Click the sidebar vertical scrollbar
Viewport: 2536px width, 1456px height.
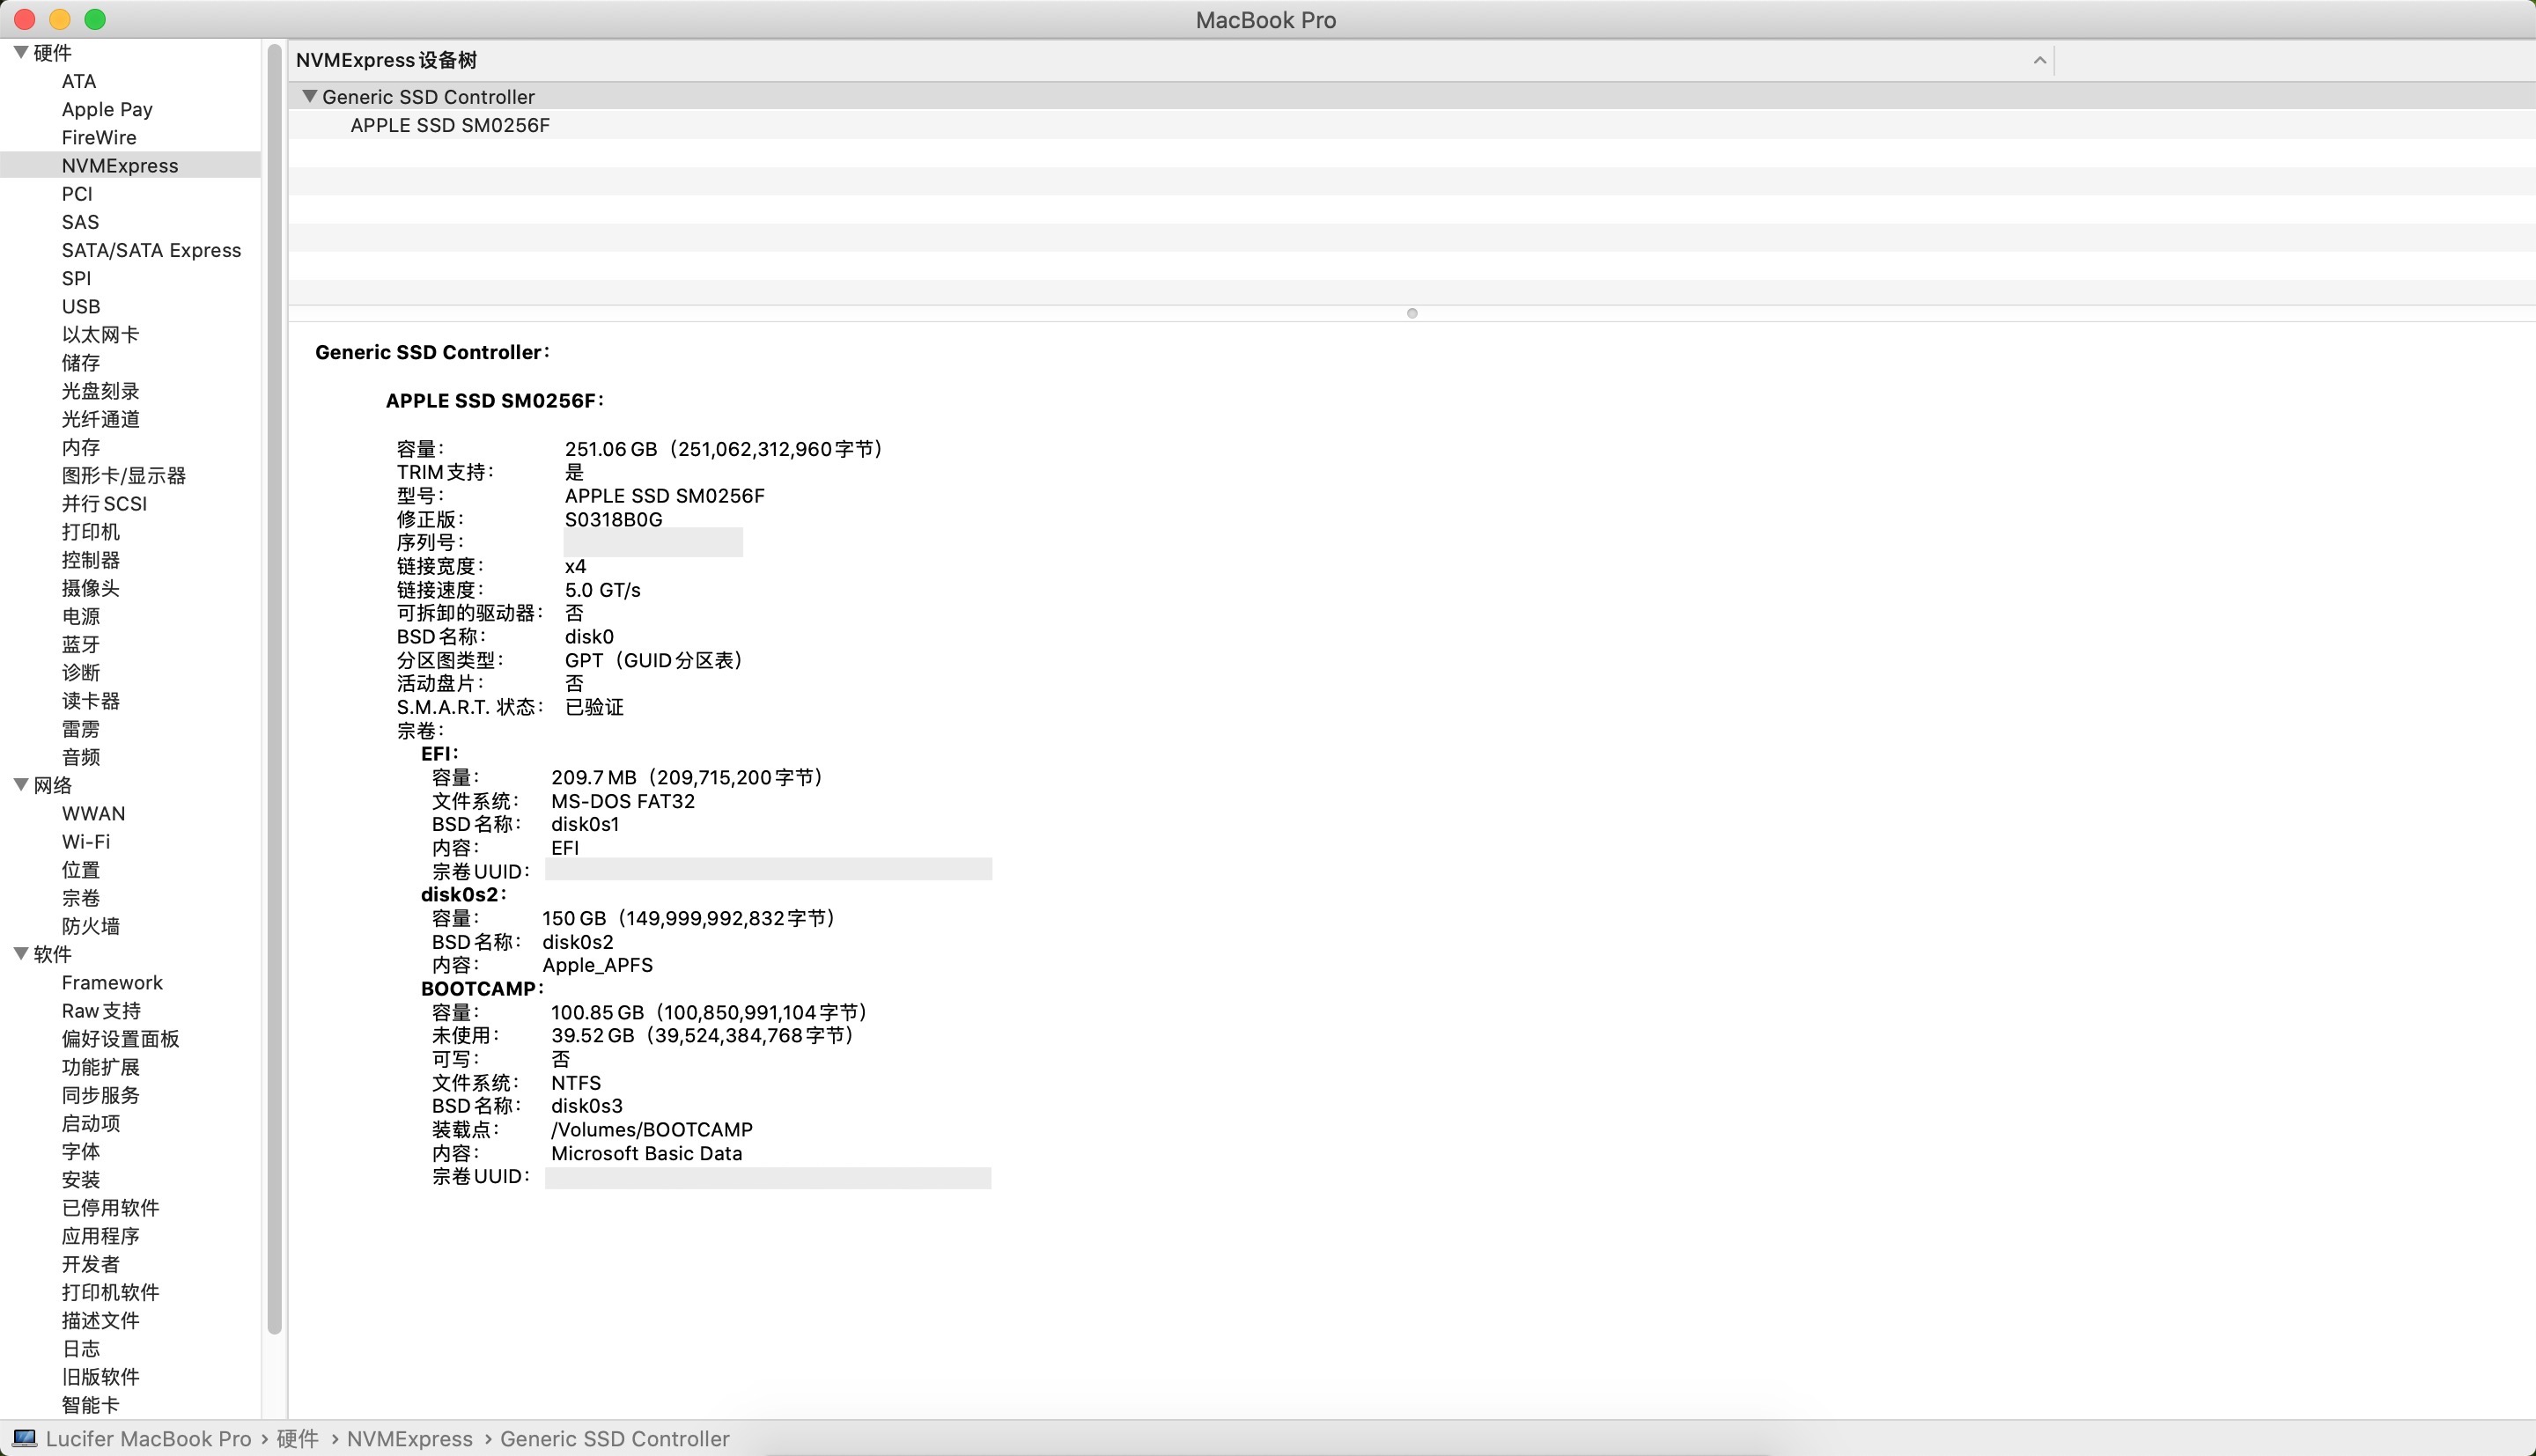click(274, 690)
